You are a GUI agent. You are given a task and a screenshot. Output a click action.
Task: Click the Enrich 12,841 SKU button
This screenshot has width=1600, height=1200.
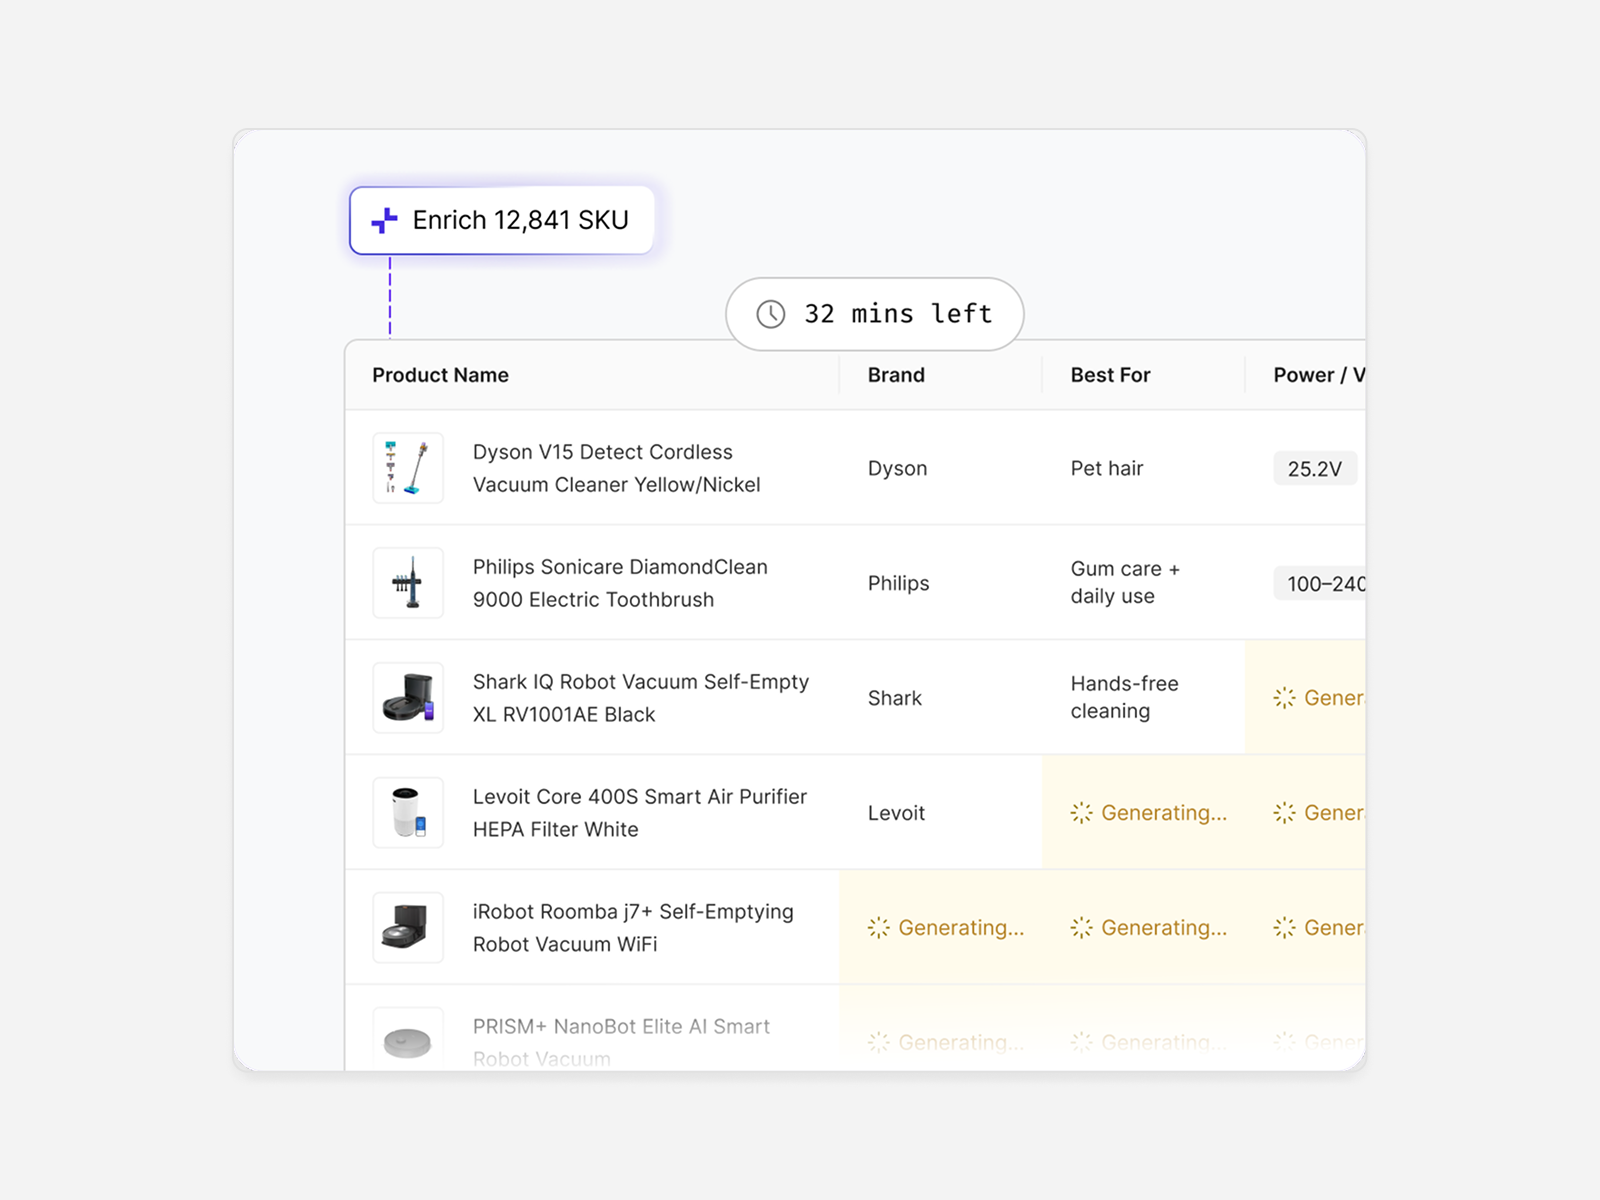(502, 220)
